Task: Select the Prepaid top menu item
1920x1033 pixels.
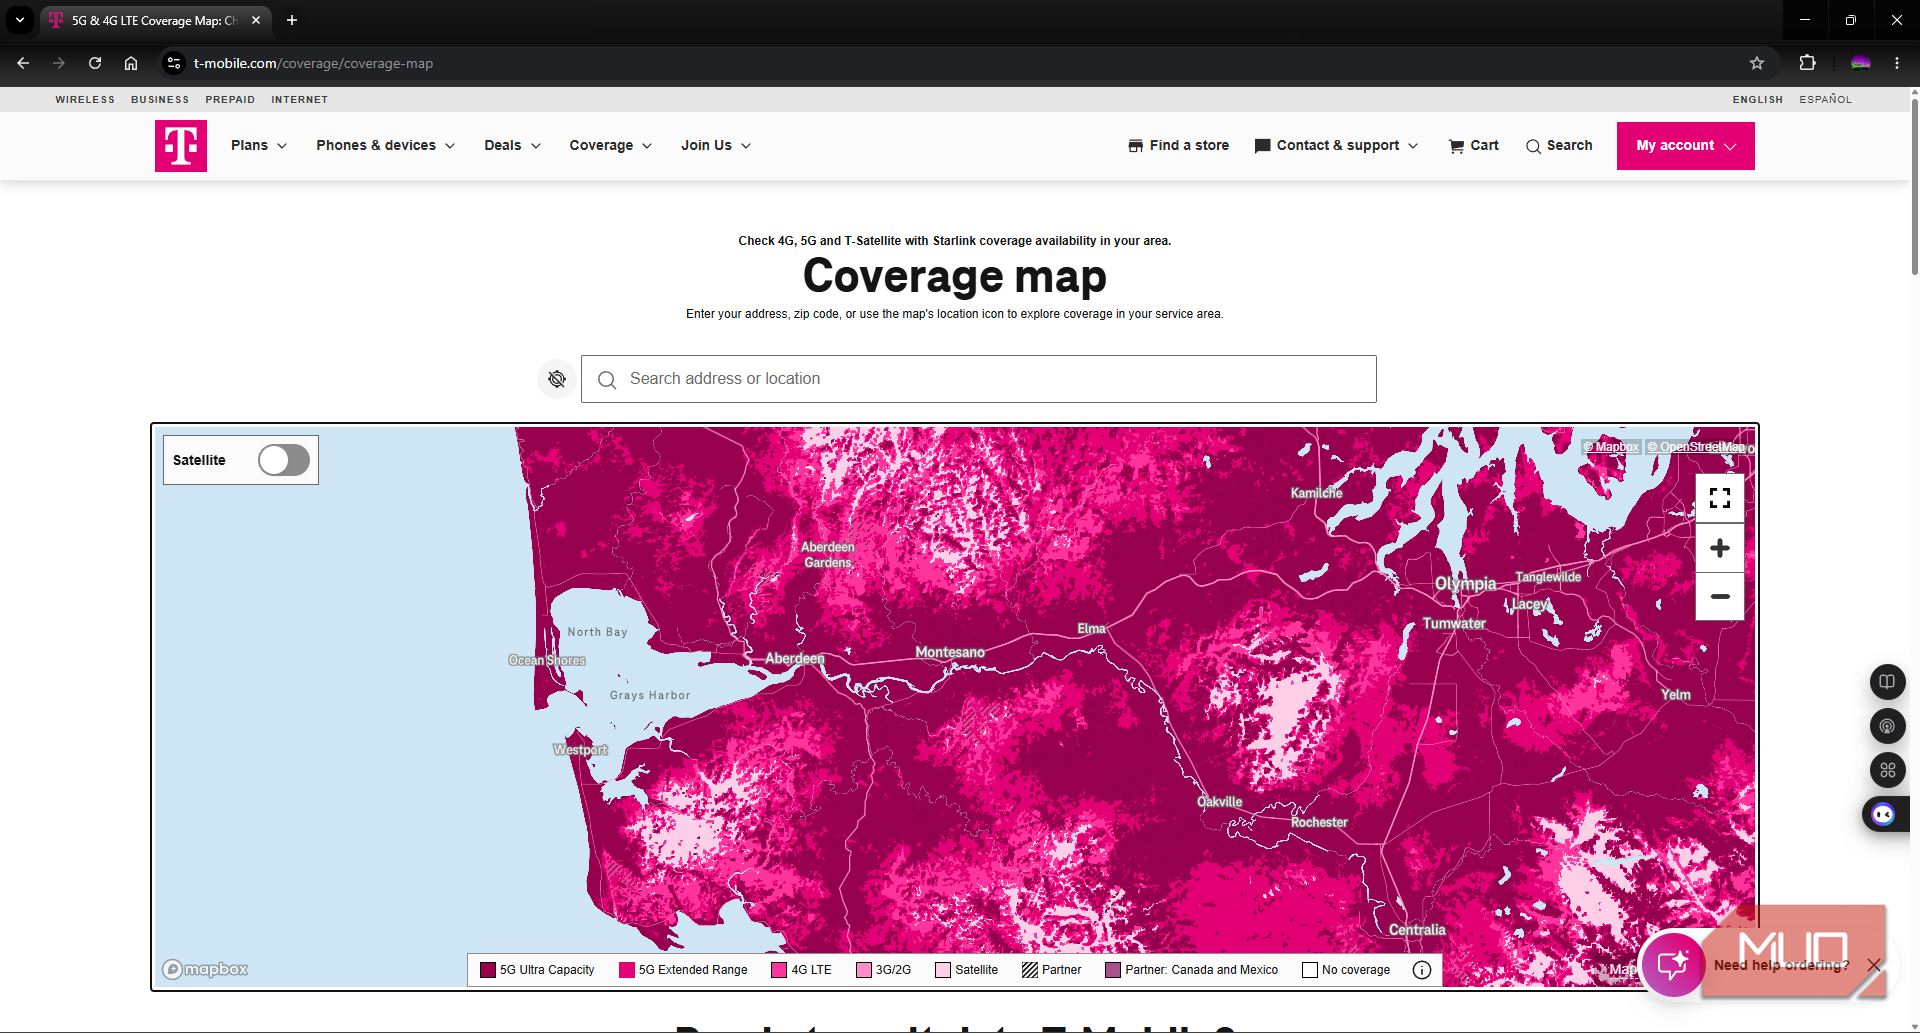Action: pyautogui.click(x=230, y=100)
